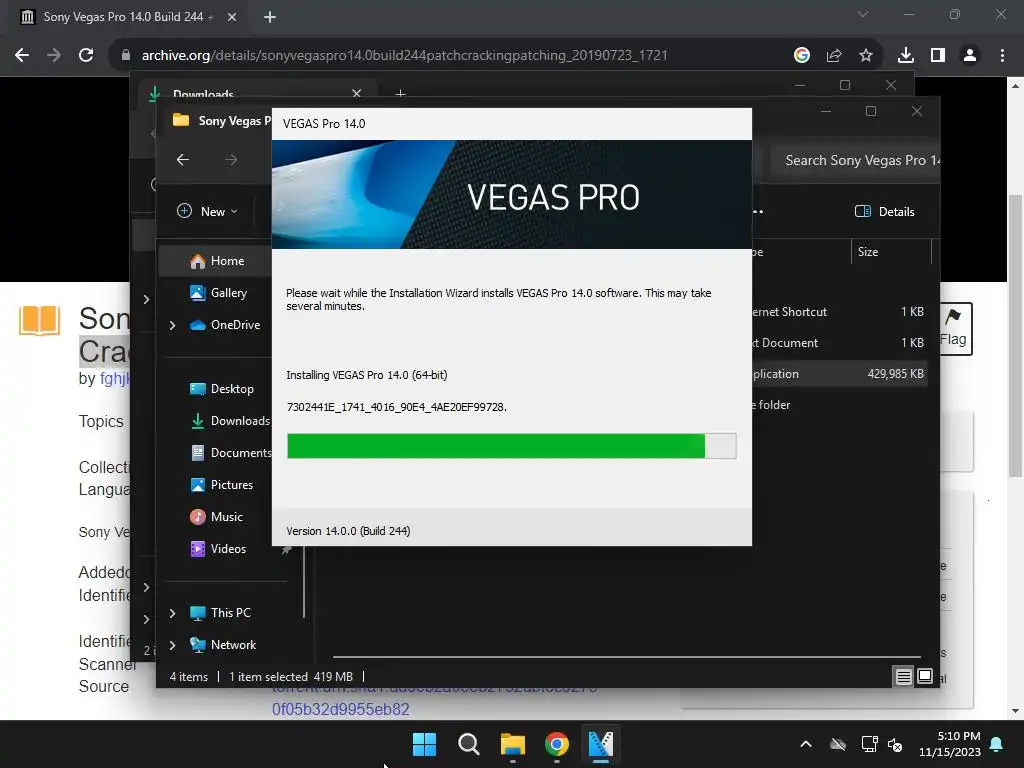Switch Explorer to details list view icon

903,677
